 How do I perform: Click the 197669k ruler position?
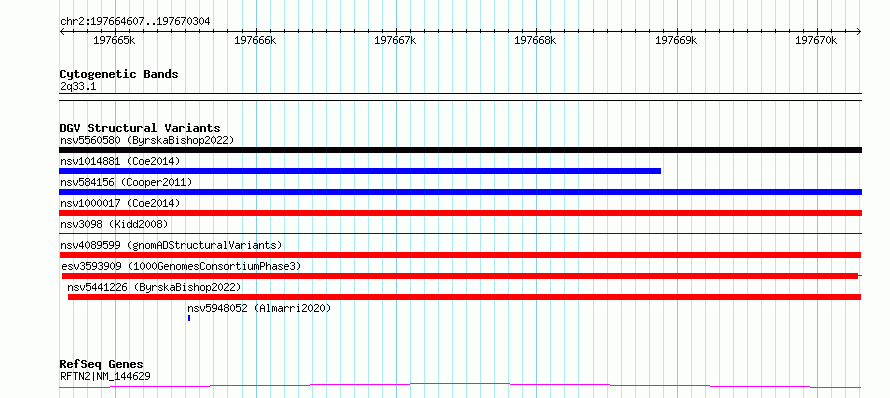tap(676, 41)
